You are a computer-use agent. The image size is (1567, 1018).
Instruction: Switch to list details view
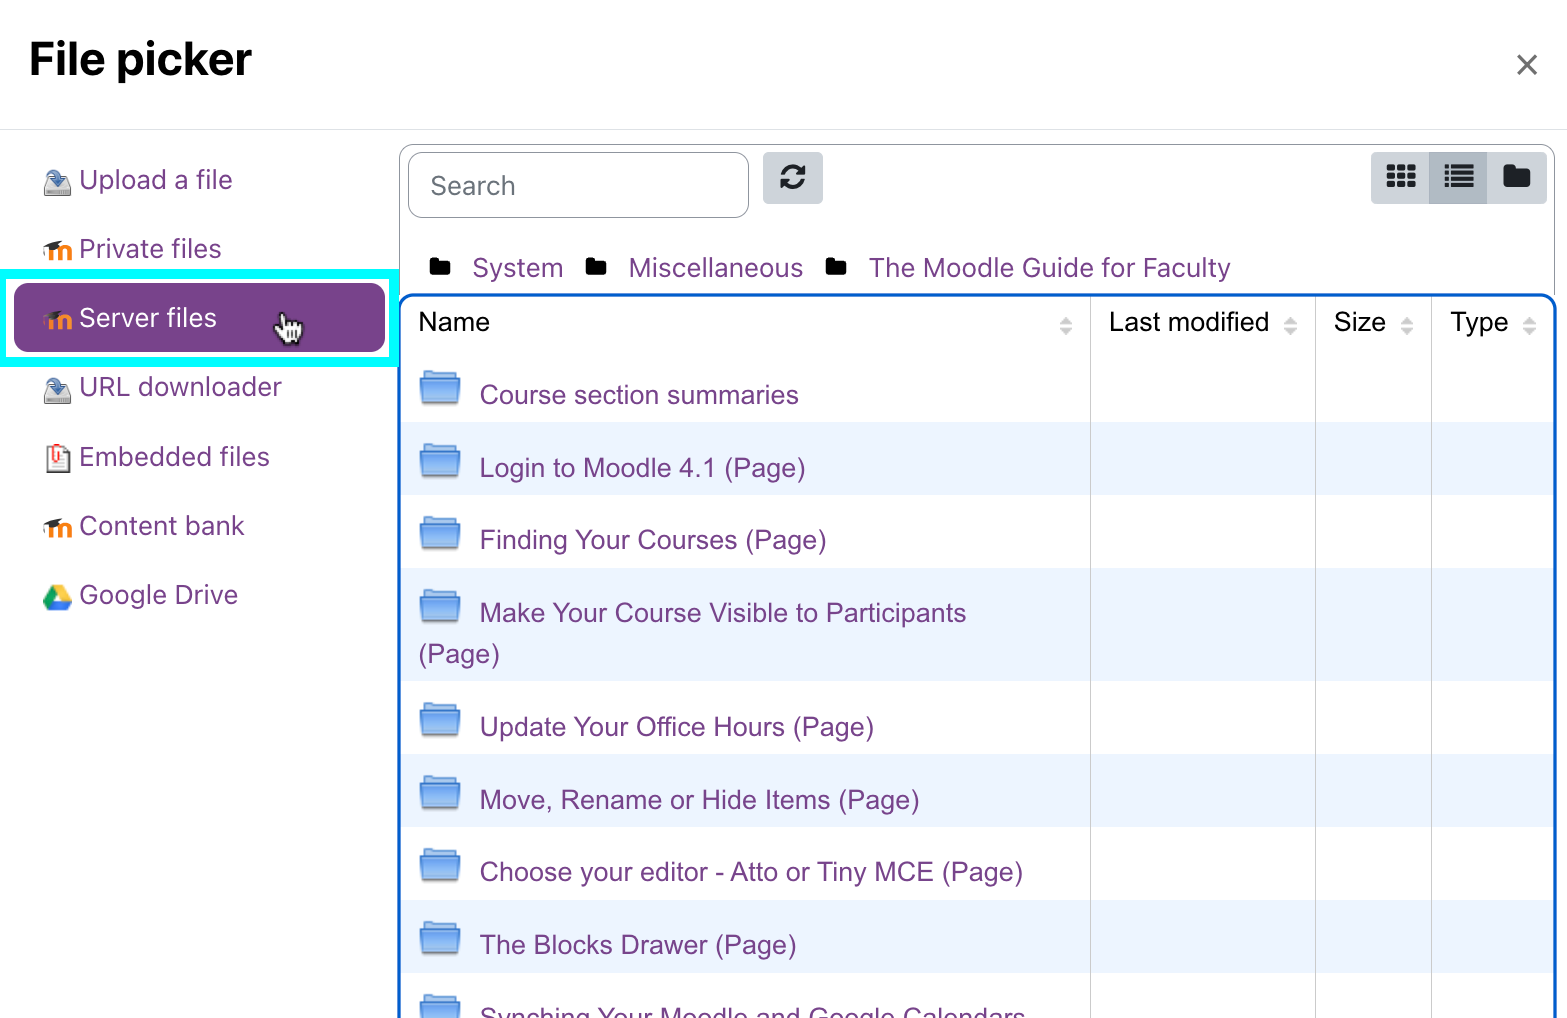point(1458,177)
